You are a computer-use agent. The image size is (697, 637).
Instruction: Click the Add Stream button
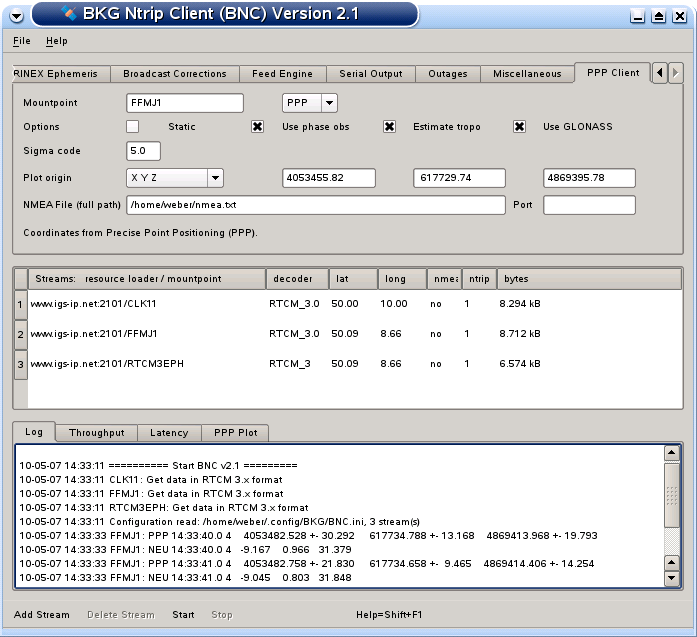tap(42, 614)
